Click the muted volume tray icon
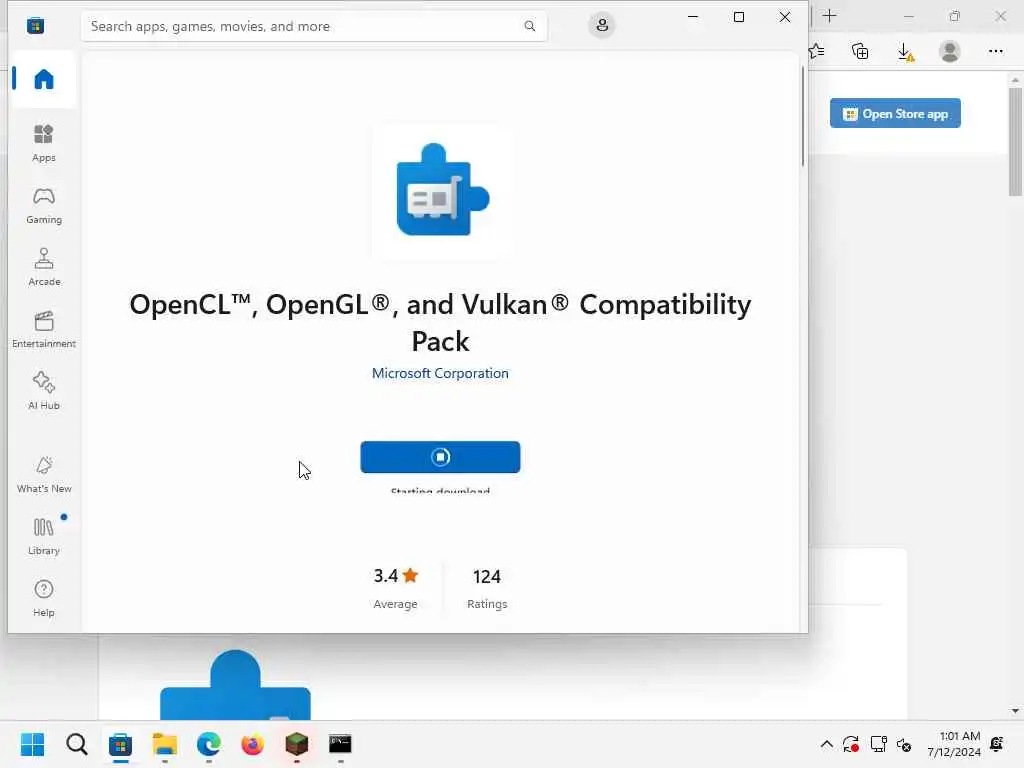 904,744
